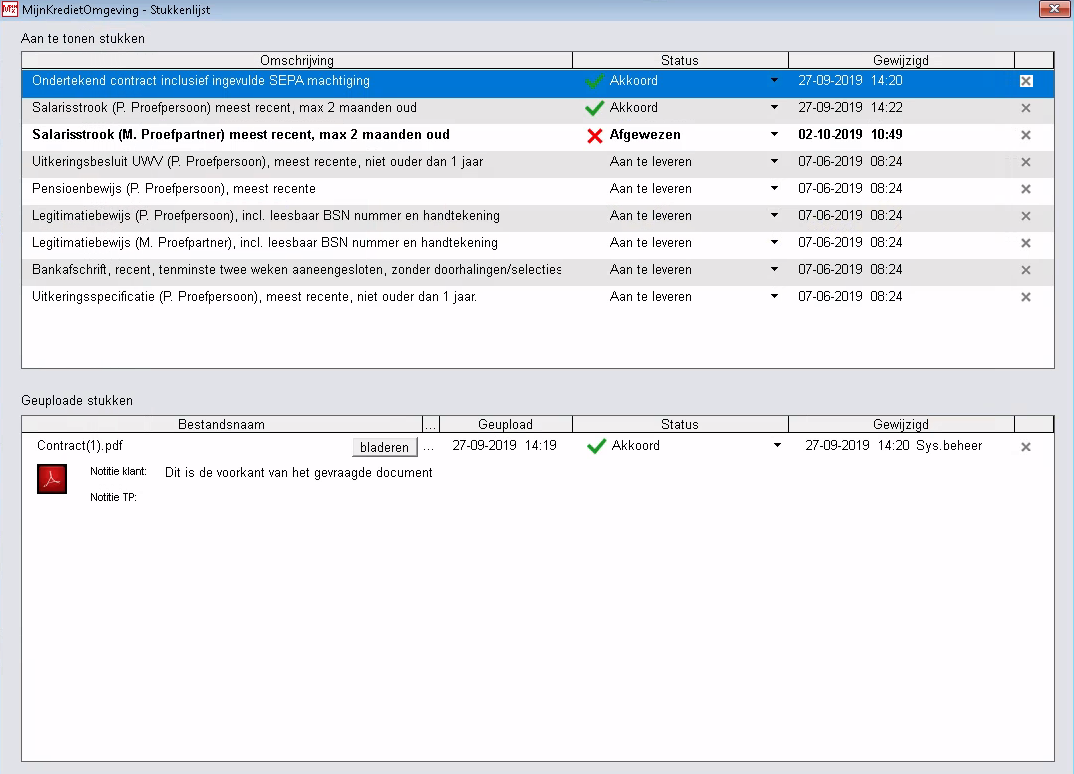Viewport: 1074px width, 774px height.
Task: Remove the Pensioenbewijs row with its X icon
Action: (1025, 189)
